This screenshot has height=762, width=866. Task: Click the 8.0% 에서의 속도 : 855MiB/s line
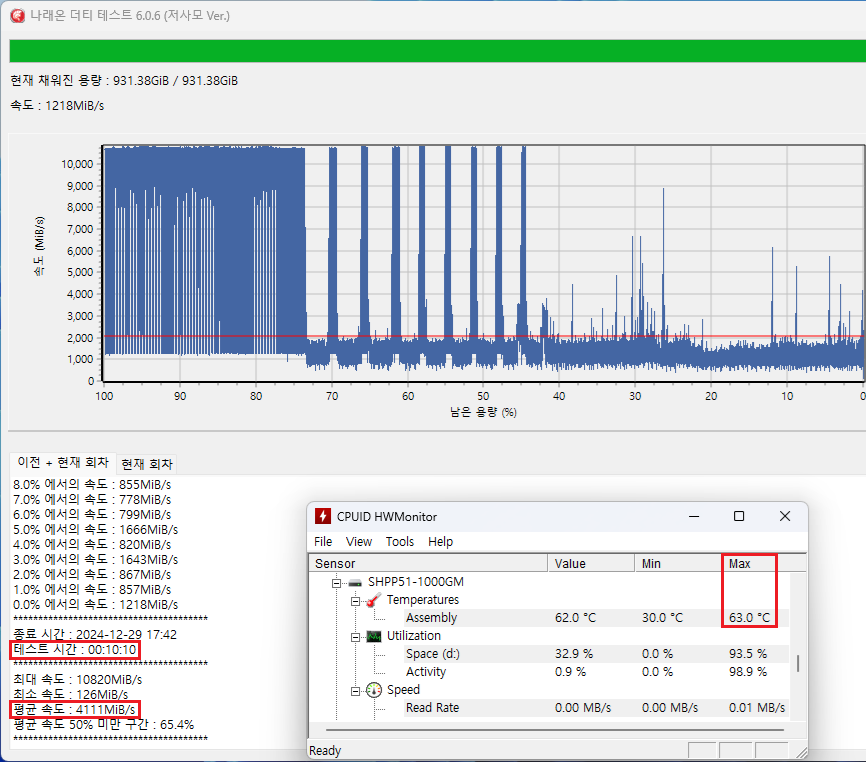tap(92, 484)
